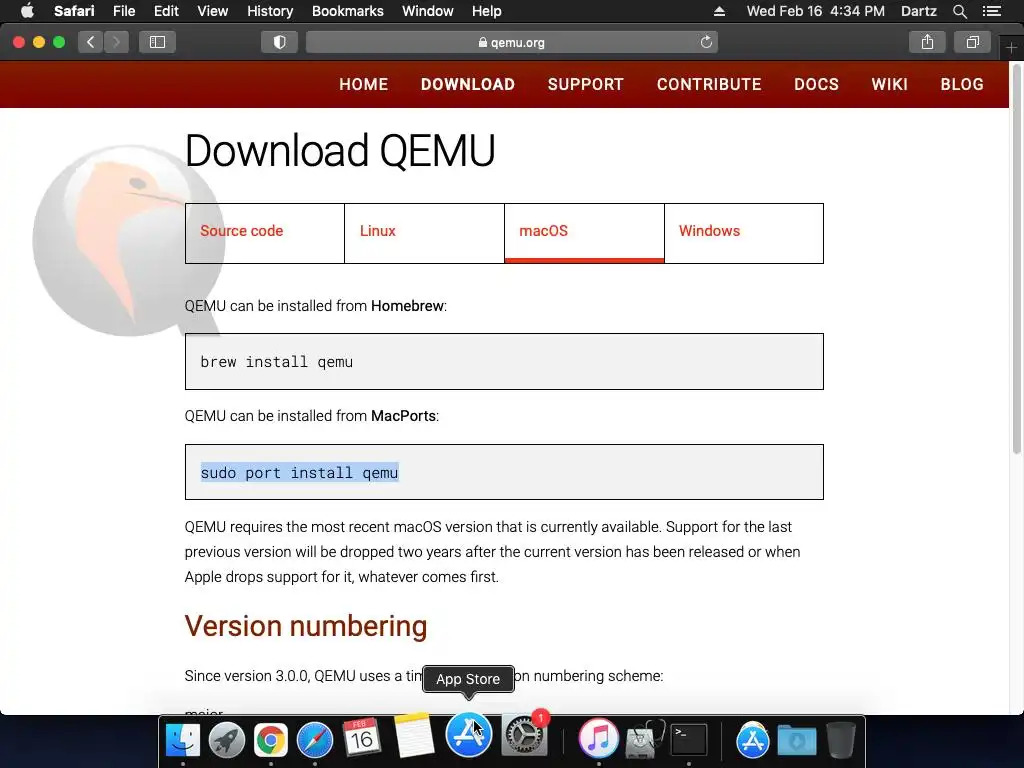Open the Bookmarks menu
The width and height of the screenshot is (1024, 768).
347,11
